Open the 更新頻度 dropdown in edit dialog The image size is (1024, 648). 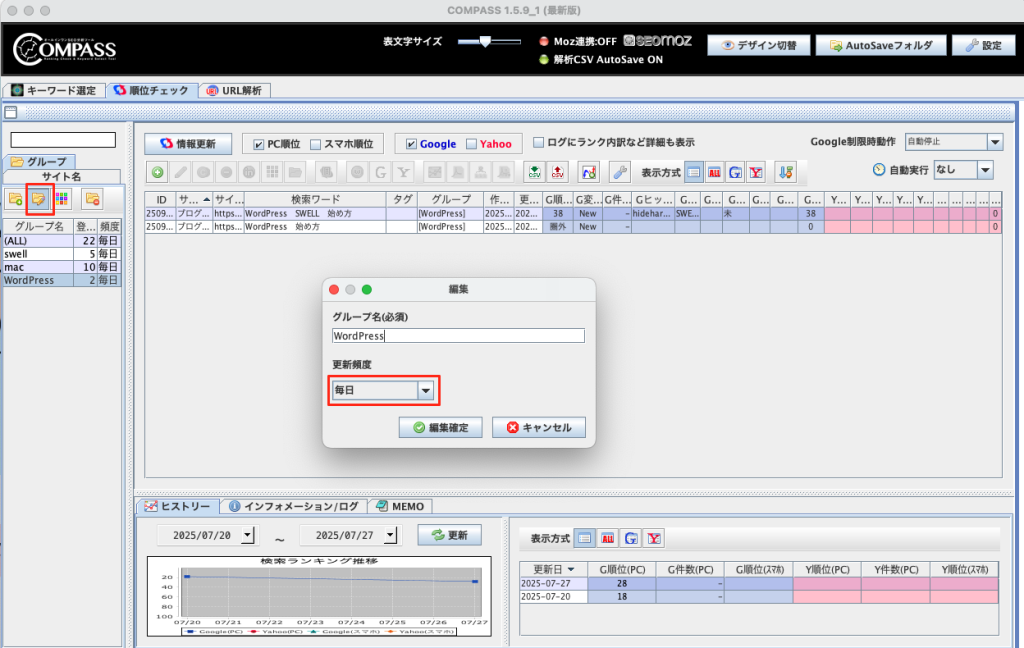[427, 390]
